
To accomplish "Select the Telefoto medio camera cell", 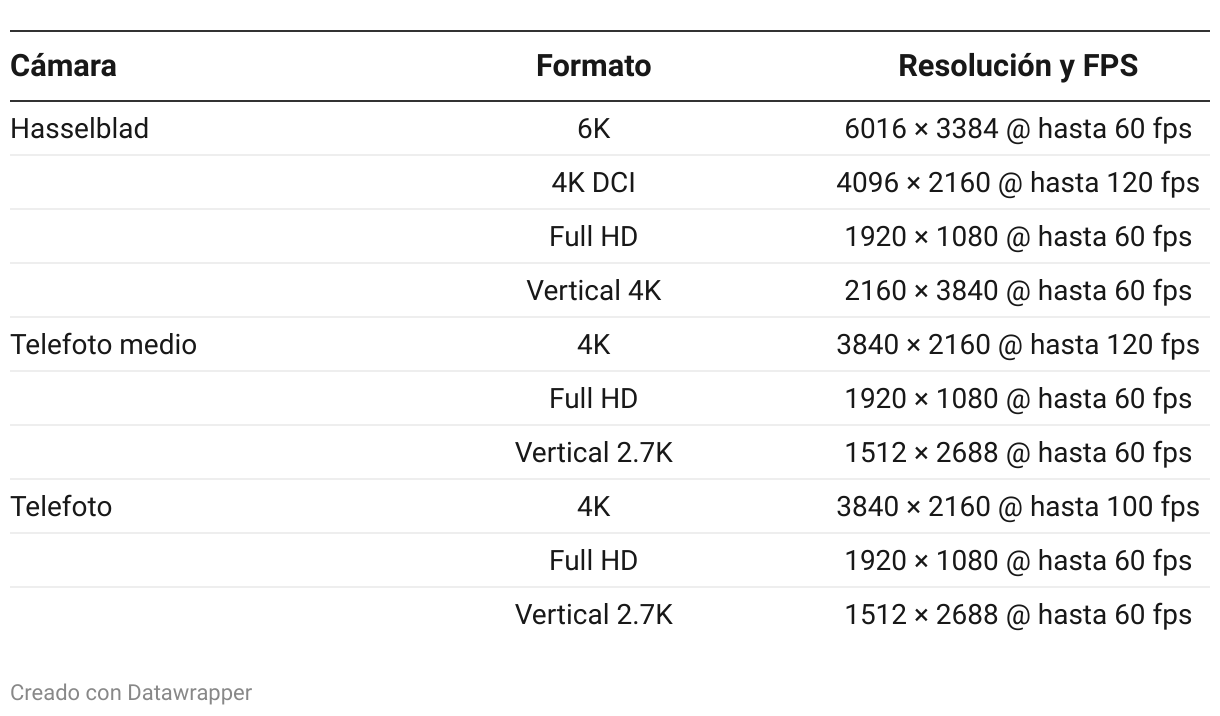I will (x=103, y=345).
